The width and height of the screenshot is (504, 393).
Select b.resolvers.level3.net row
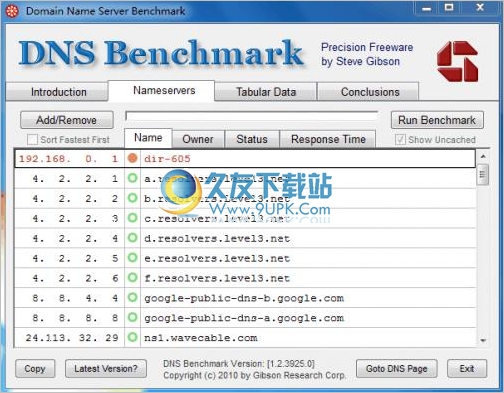(245, 198)
